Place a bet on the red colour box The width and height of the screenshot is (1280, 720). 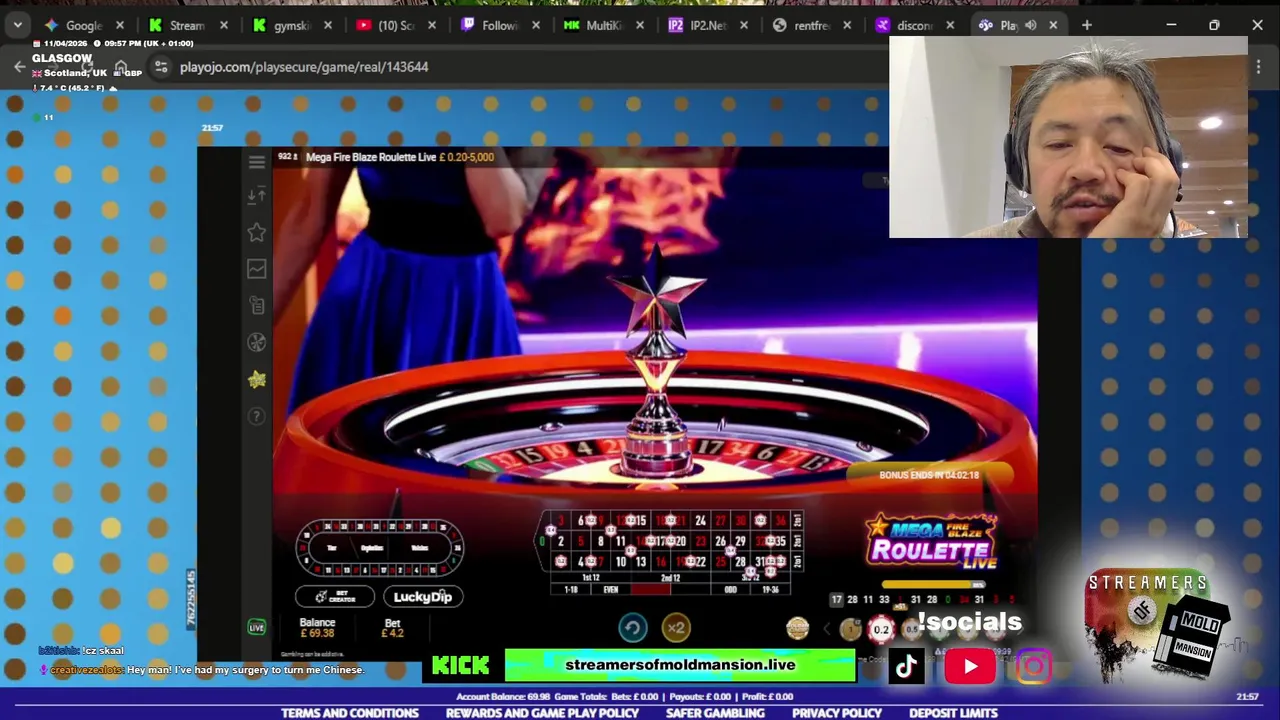[651, 589]
